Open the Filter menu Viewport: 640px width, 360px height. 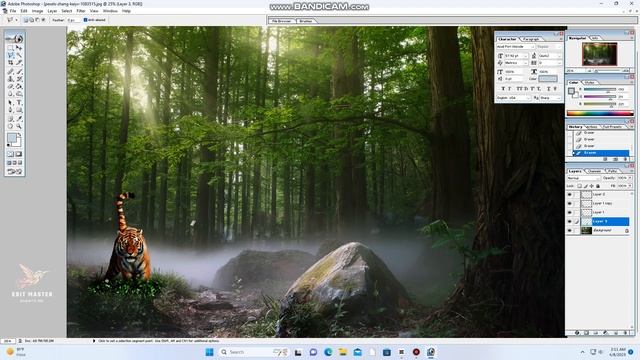click(81, 11)
